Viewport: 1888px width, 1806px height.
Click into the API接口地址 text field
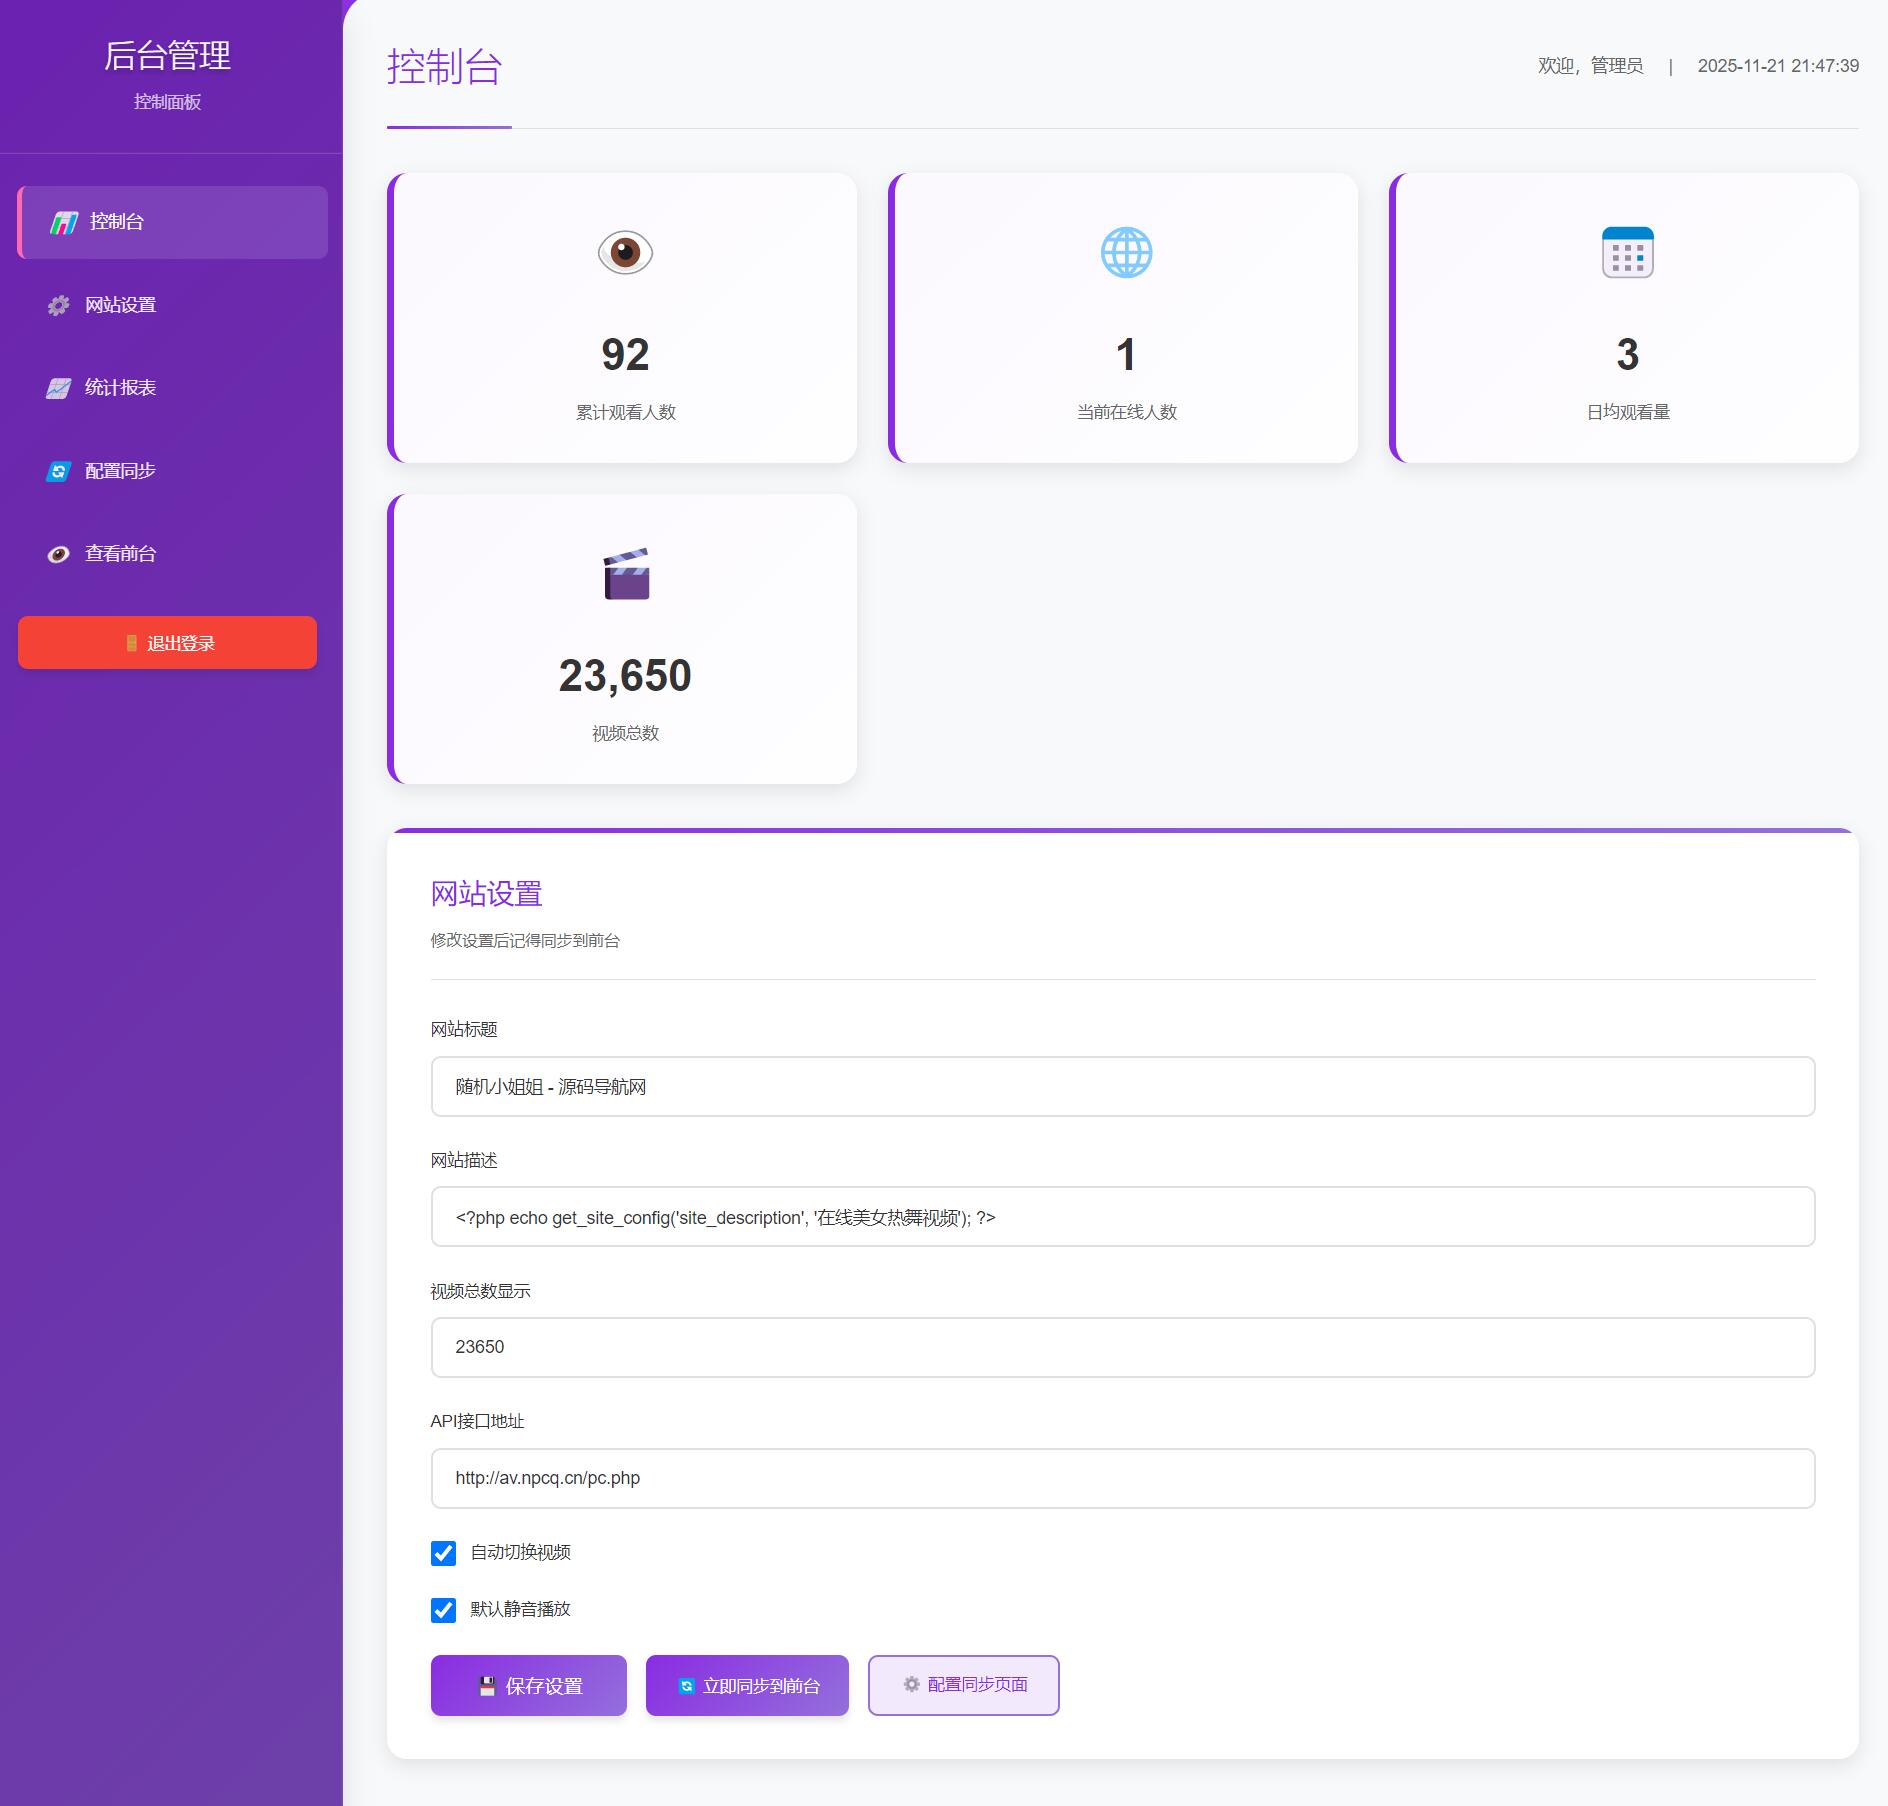(1122, 1478)
